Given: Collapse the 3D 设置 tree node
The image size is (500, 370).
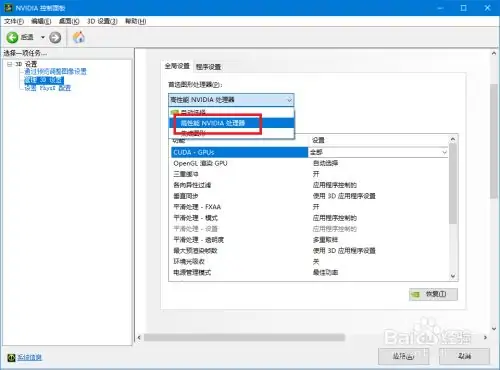Looking at the screenshot, I should [9, 64].
